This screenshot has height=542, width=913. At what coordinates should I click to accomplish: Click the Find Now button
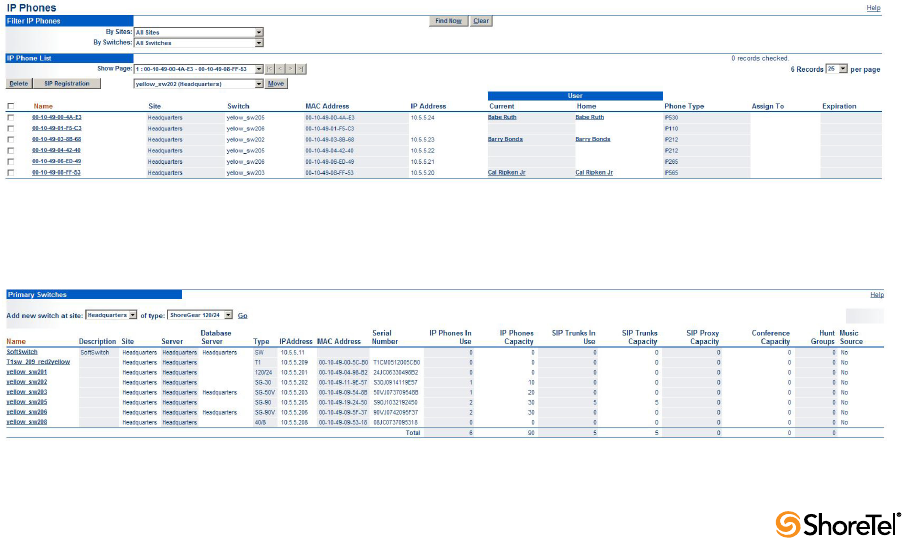click(448, 21)
